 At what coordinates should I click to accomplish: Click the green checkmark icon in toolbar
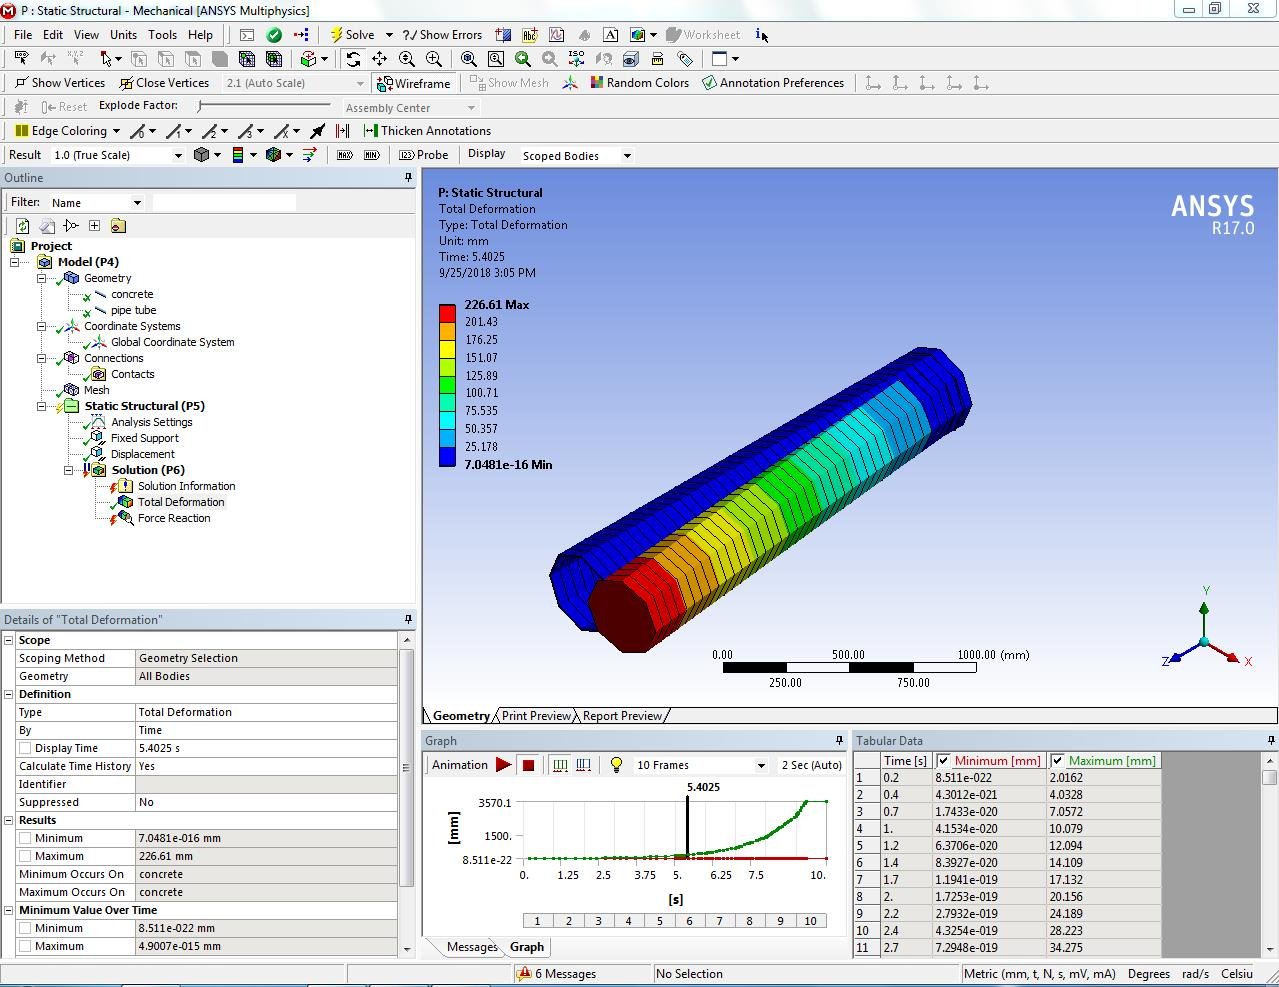[274, 34]
